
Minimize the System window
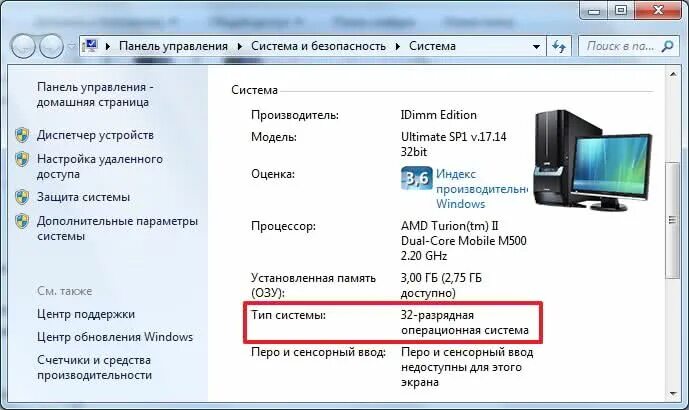pyautogui.click(x=594, y=11)
